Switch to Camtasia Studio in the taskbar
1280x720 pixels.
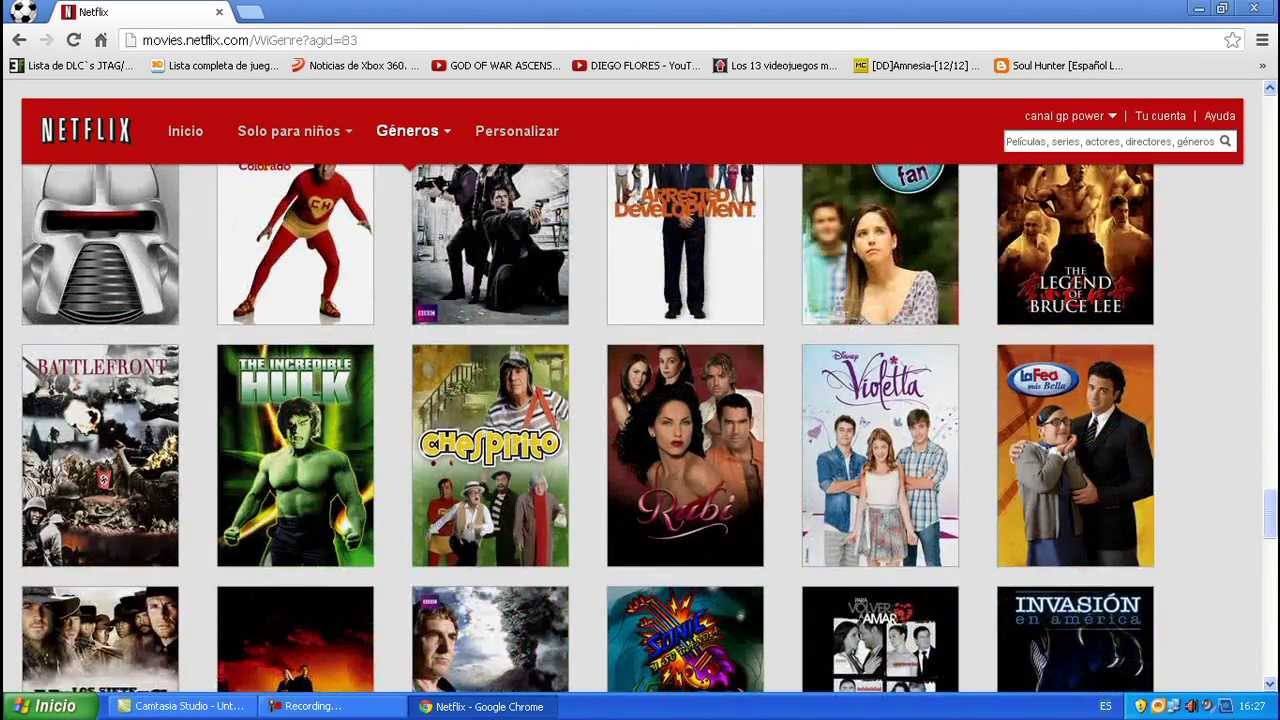pos(181,706)
